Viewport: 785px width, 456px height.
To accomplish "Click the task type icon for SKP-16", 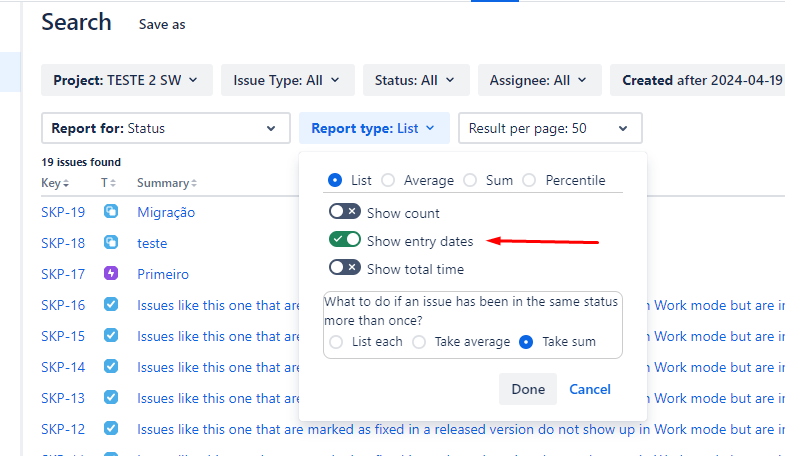I will click(x=111, y=304).
